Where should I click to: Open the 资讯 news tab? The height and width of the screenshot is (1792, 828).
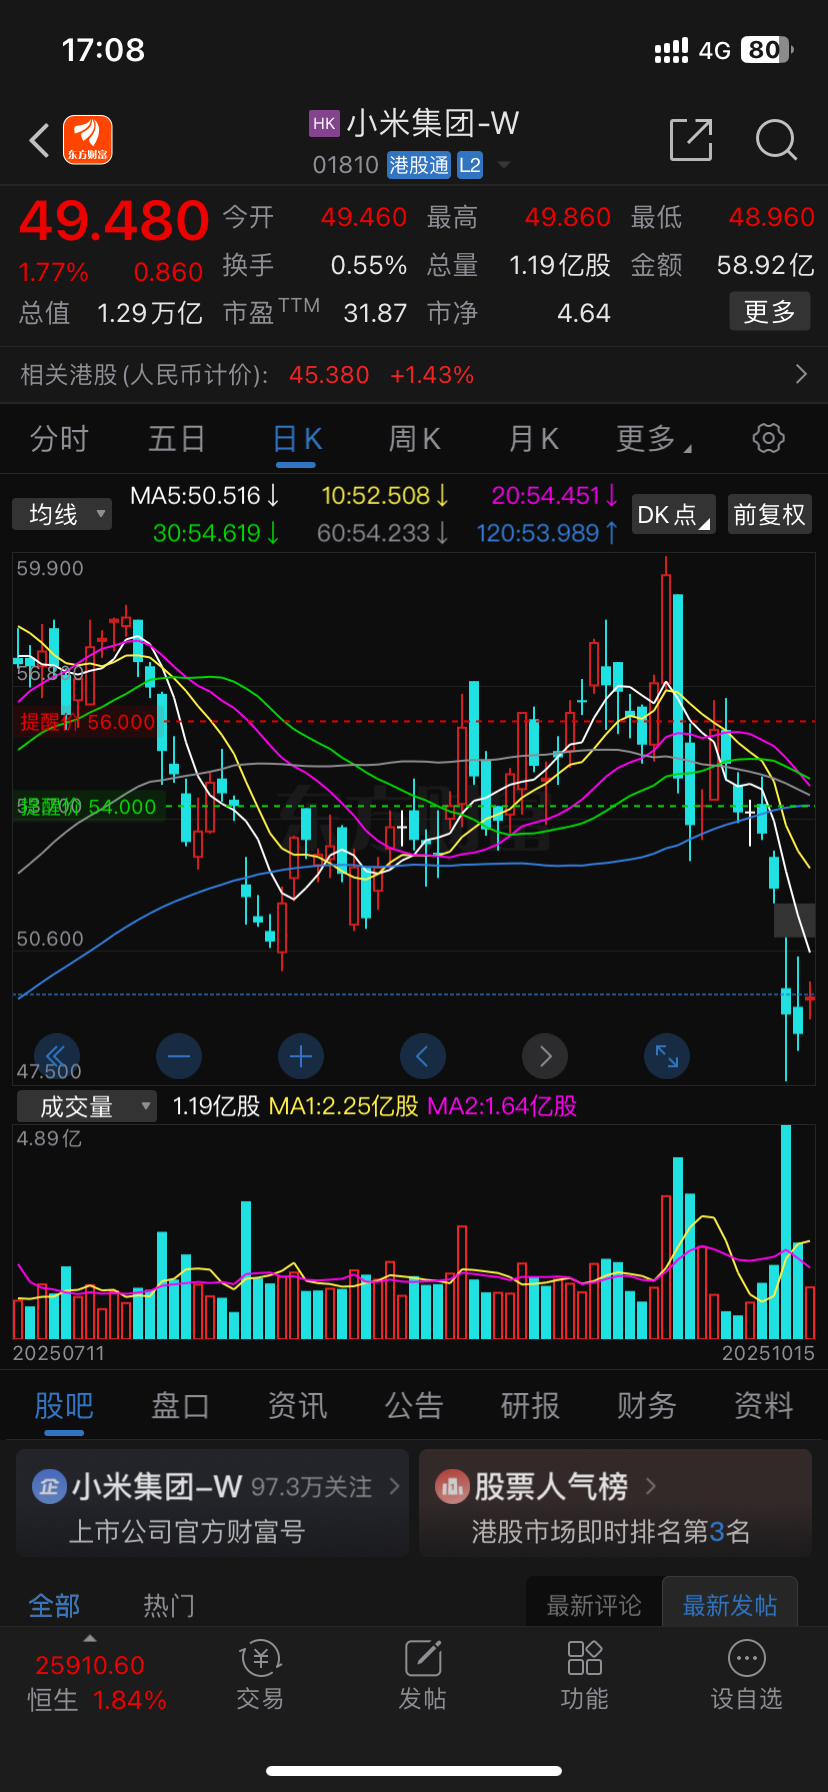click(297, 1406)
